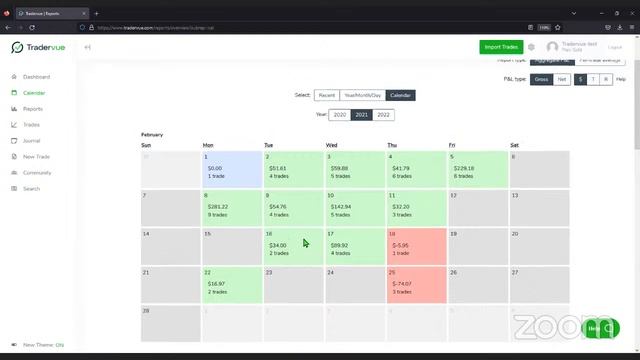The height and width of the screenshot is (360, 640).
Task: Click the zoom level indicator in address bar
Action: (x=544, y=27)
